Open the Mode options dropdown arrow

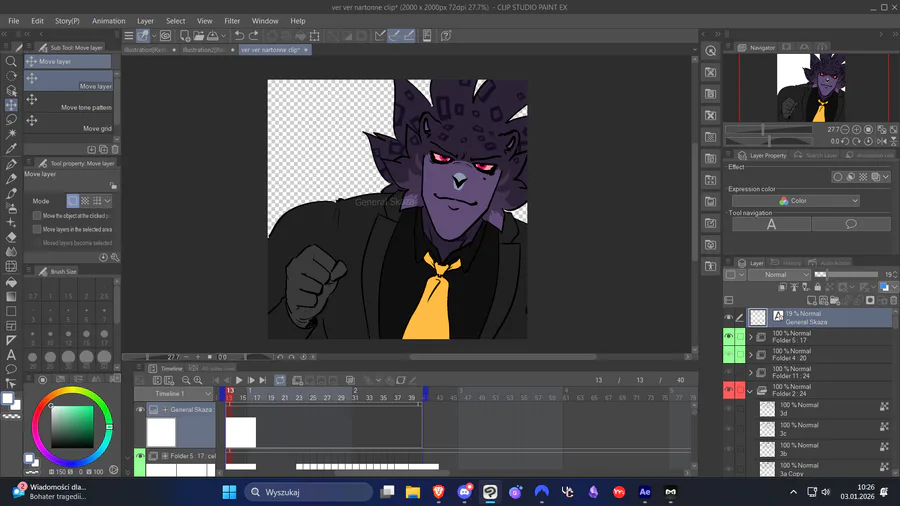[107, 201]
